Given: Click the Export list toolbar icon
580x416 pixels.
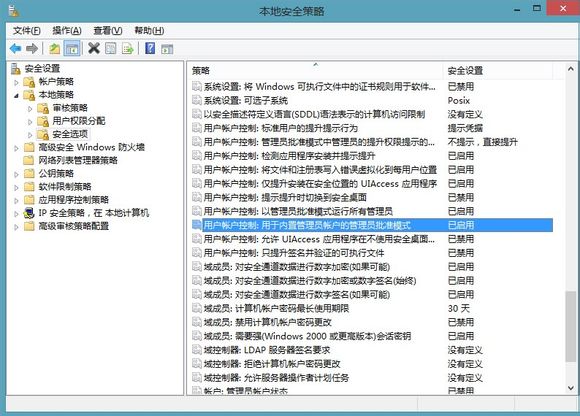Looking at the screenshot, I should [x=128, y=48].
